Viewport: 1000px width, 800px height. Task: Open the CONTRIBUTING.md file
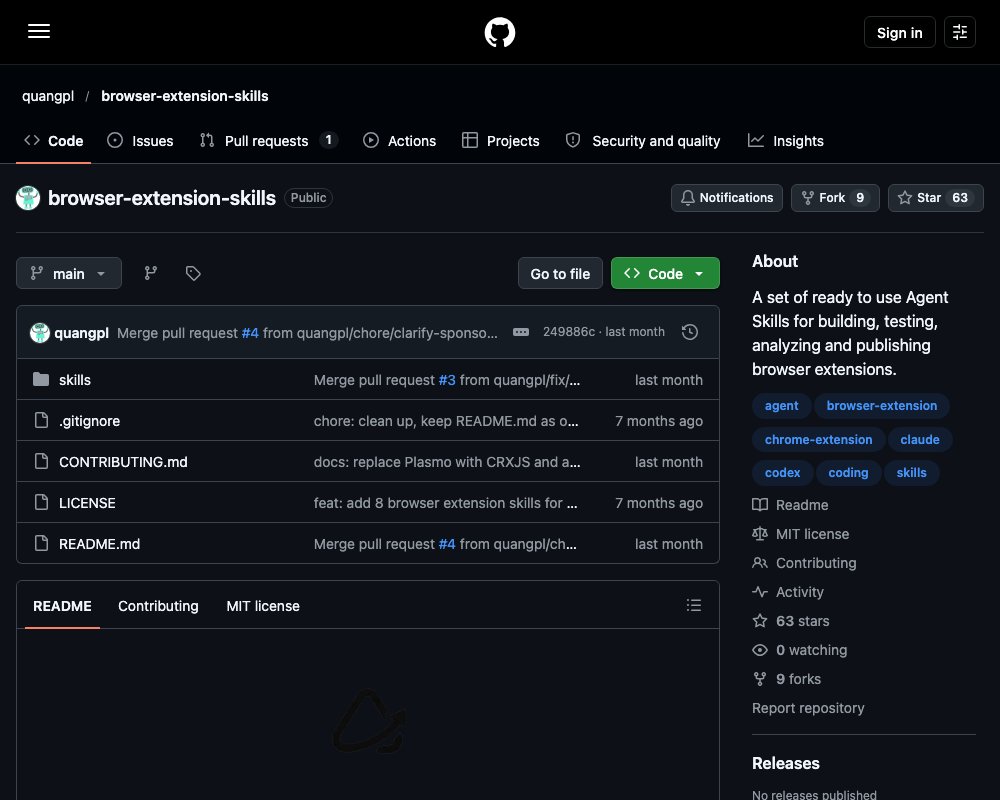(x=123, y=461)
